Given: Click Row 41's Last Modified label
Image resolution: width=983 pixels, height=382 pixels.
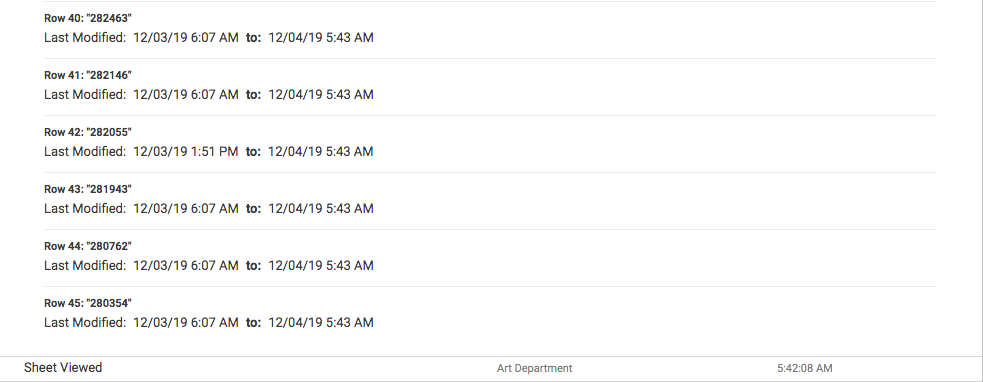Looking at the screenshot, I should 85,95.
